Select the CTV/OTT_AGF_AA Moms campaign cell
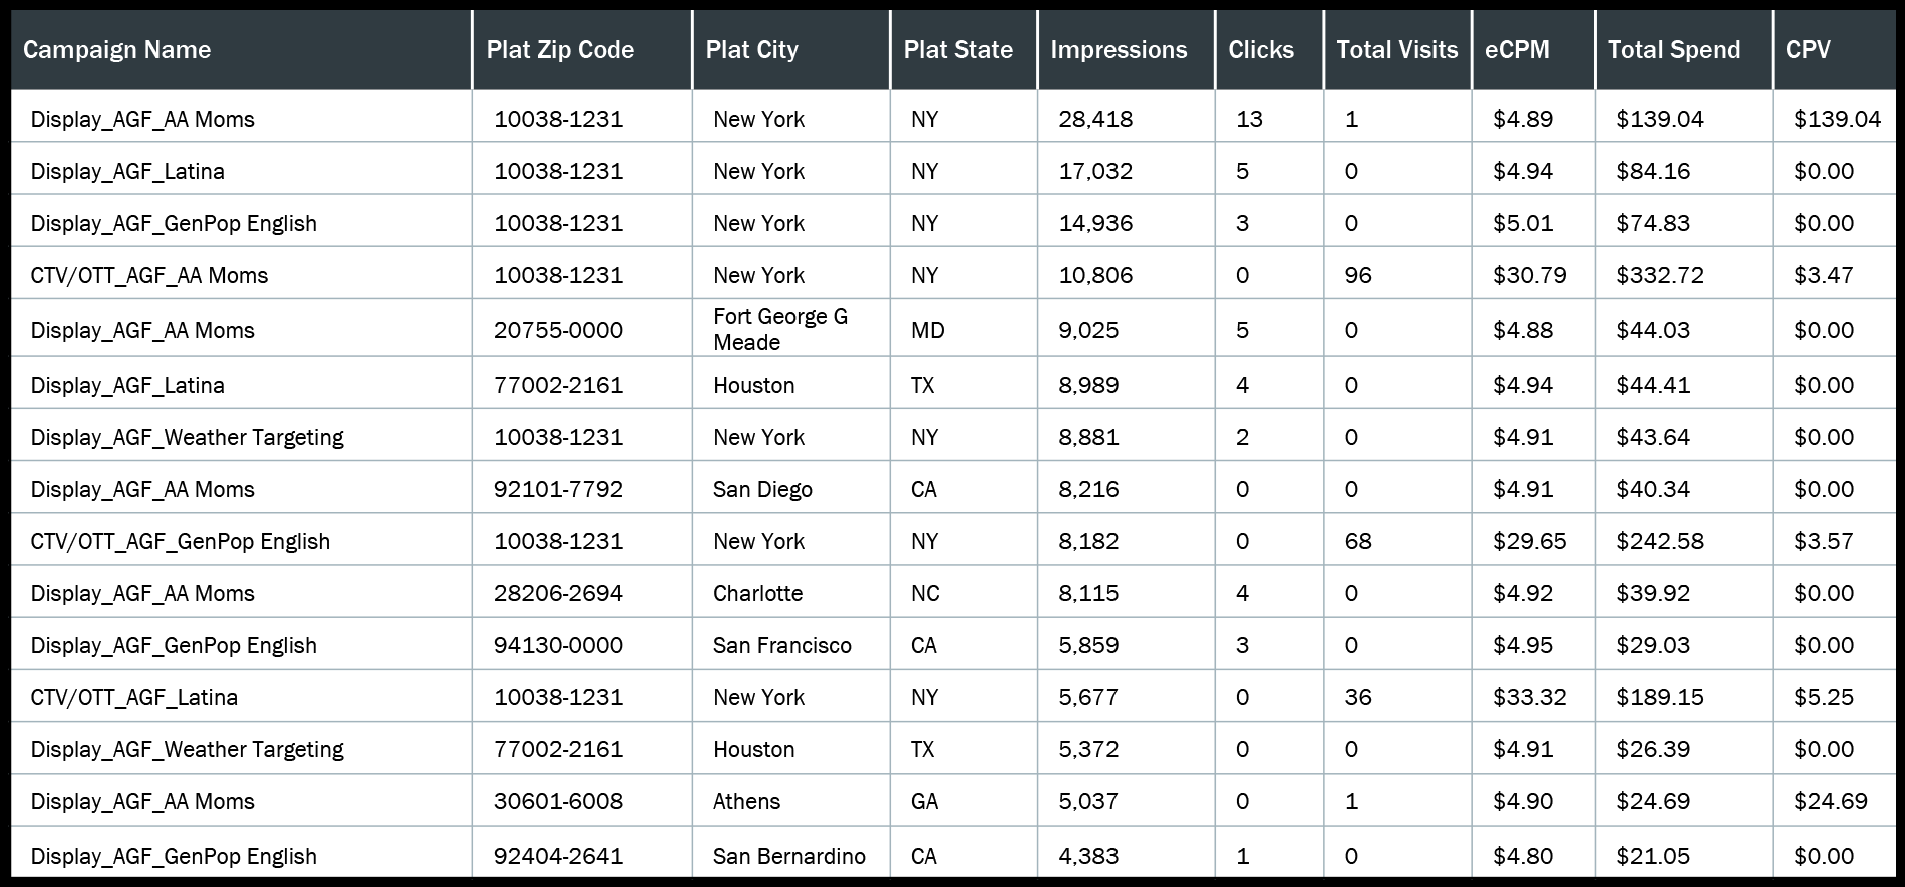 pyautogui.click(x=149, y=275)
